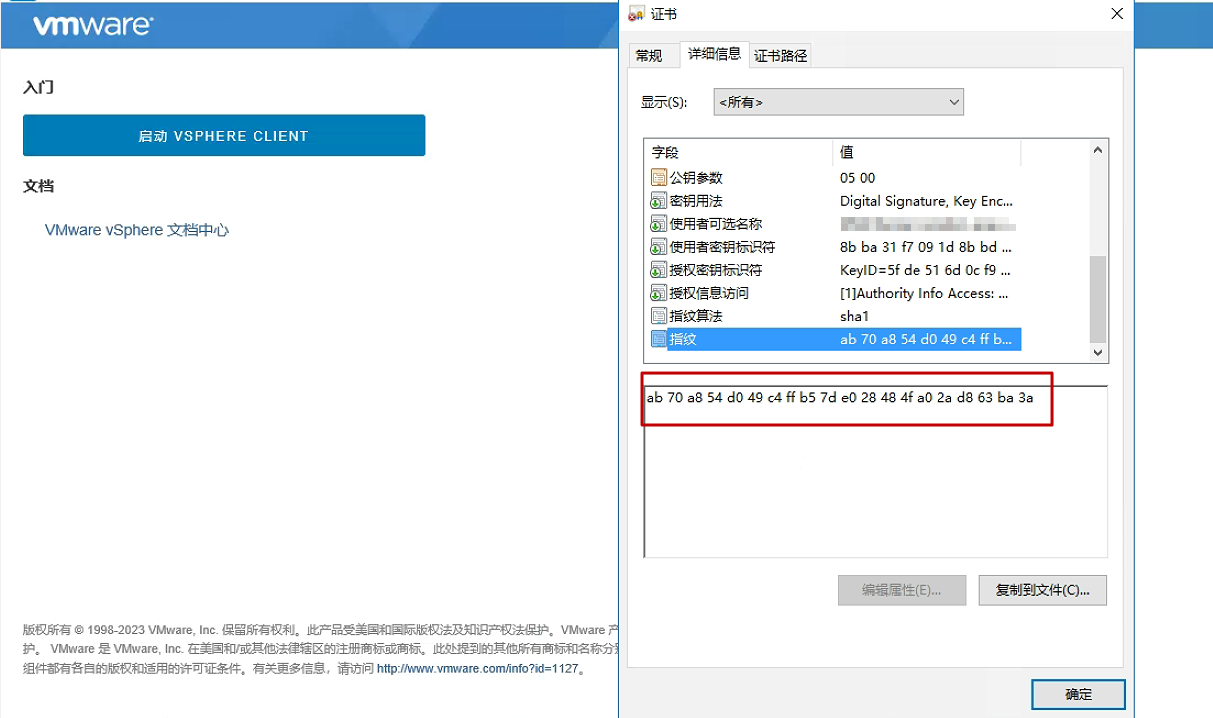Click value KeyID=5f de 51 6d 0c f9
This screenshot has width=1213, height=718.
point(926,270)
